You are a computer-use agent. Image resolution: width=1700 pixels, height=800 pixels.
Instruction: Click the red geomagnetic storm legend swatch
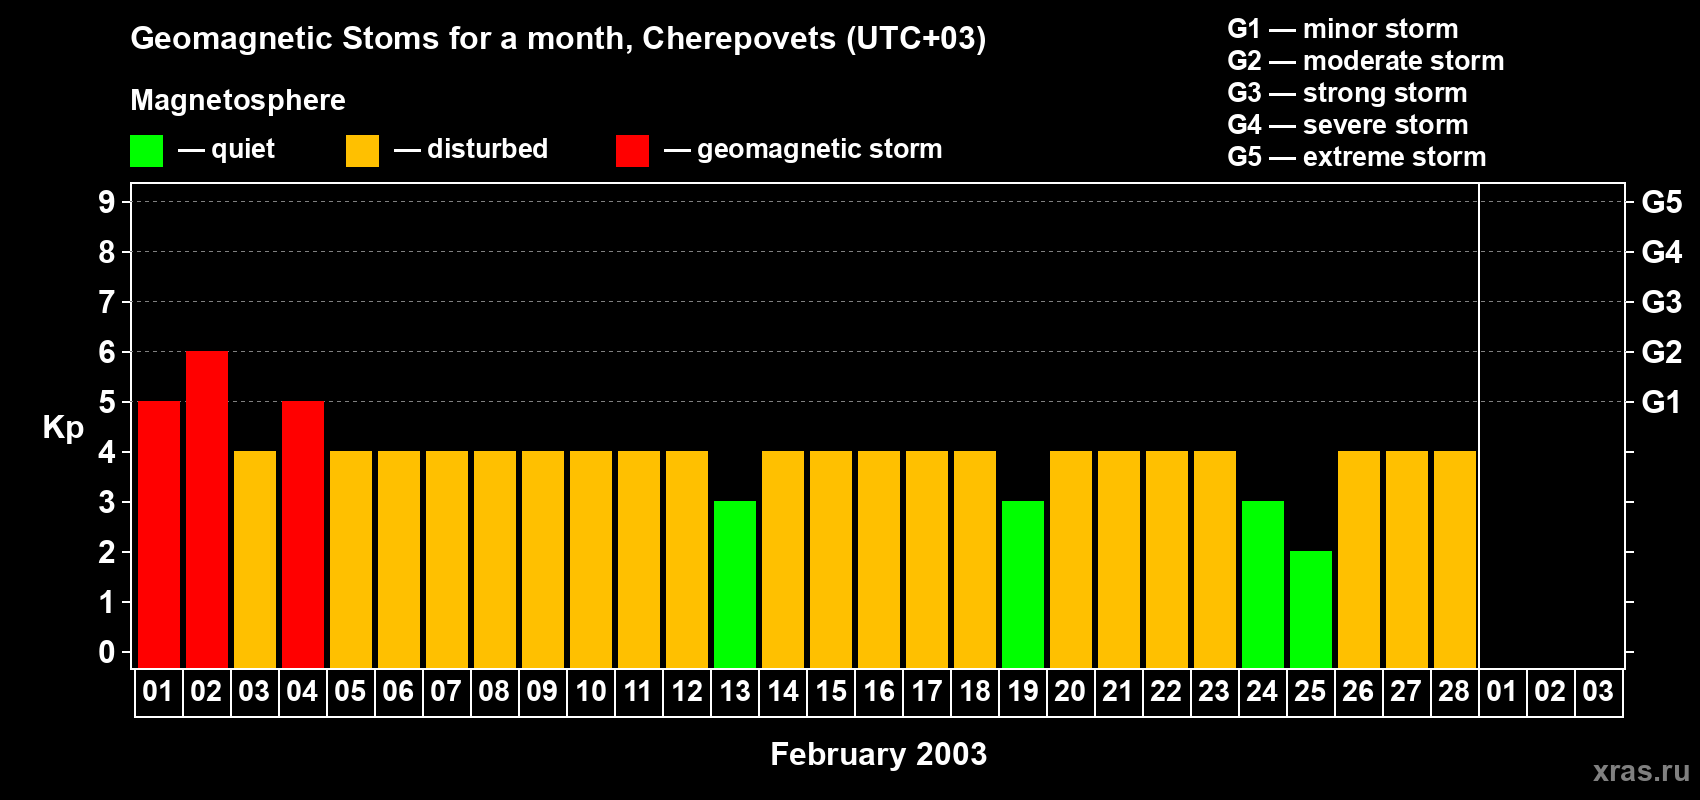coord(632,151)
